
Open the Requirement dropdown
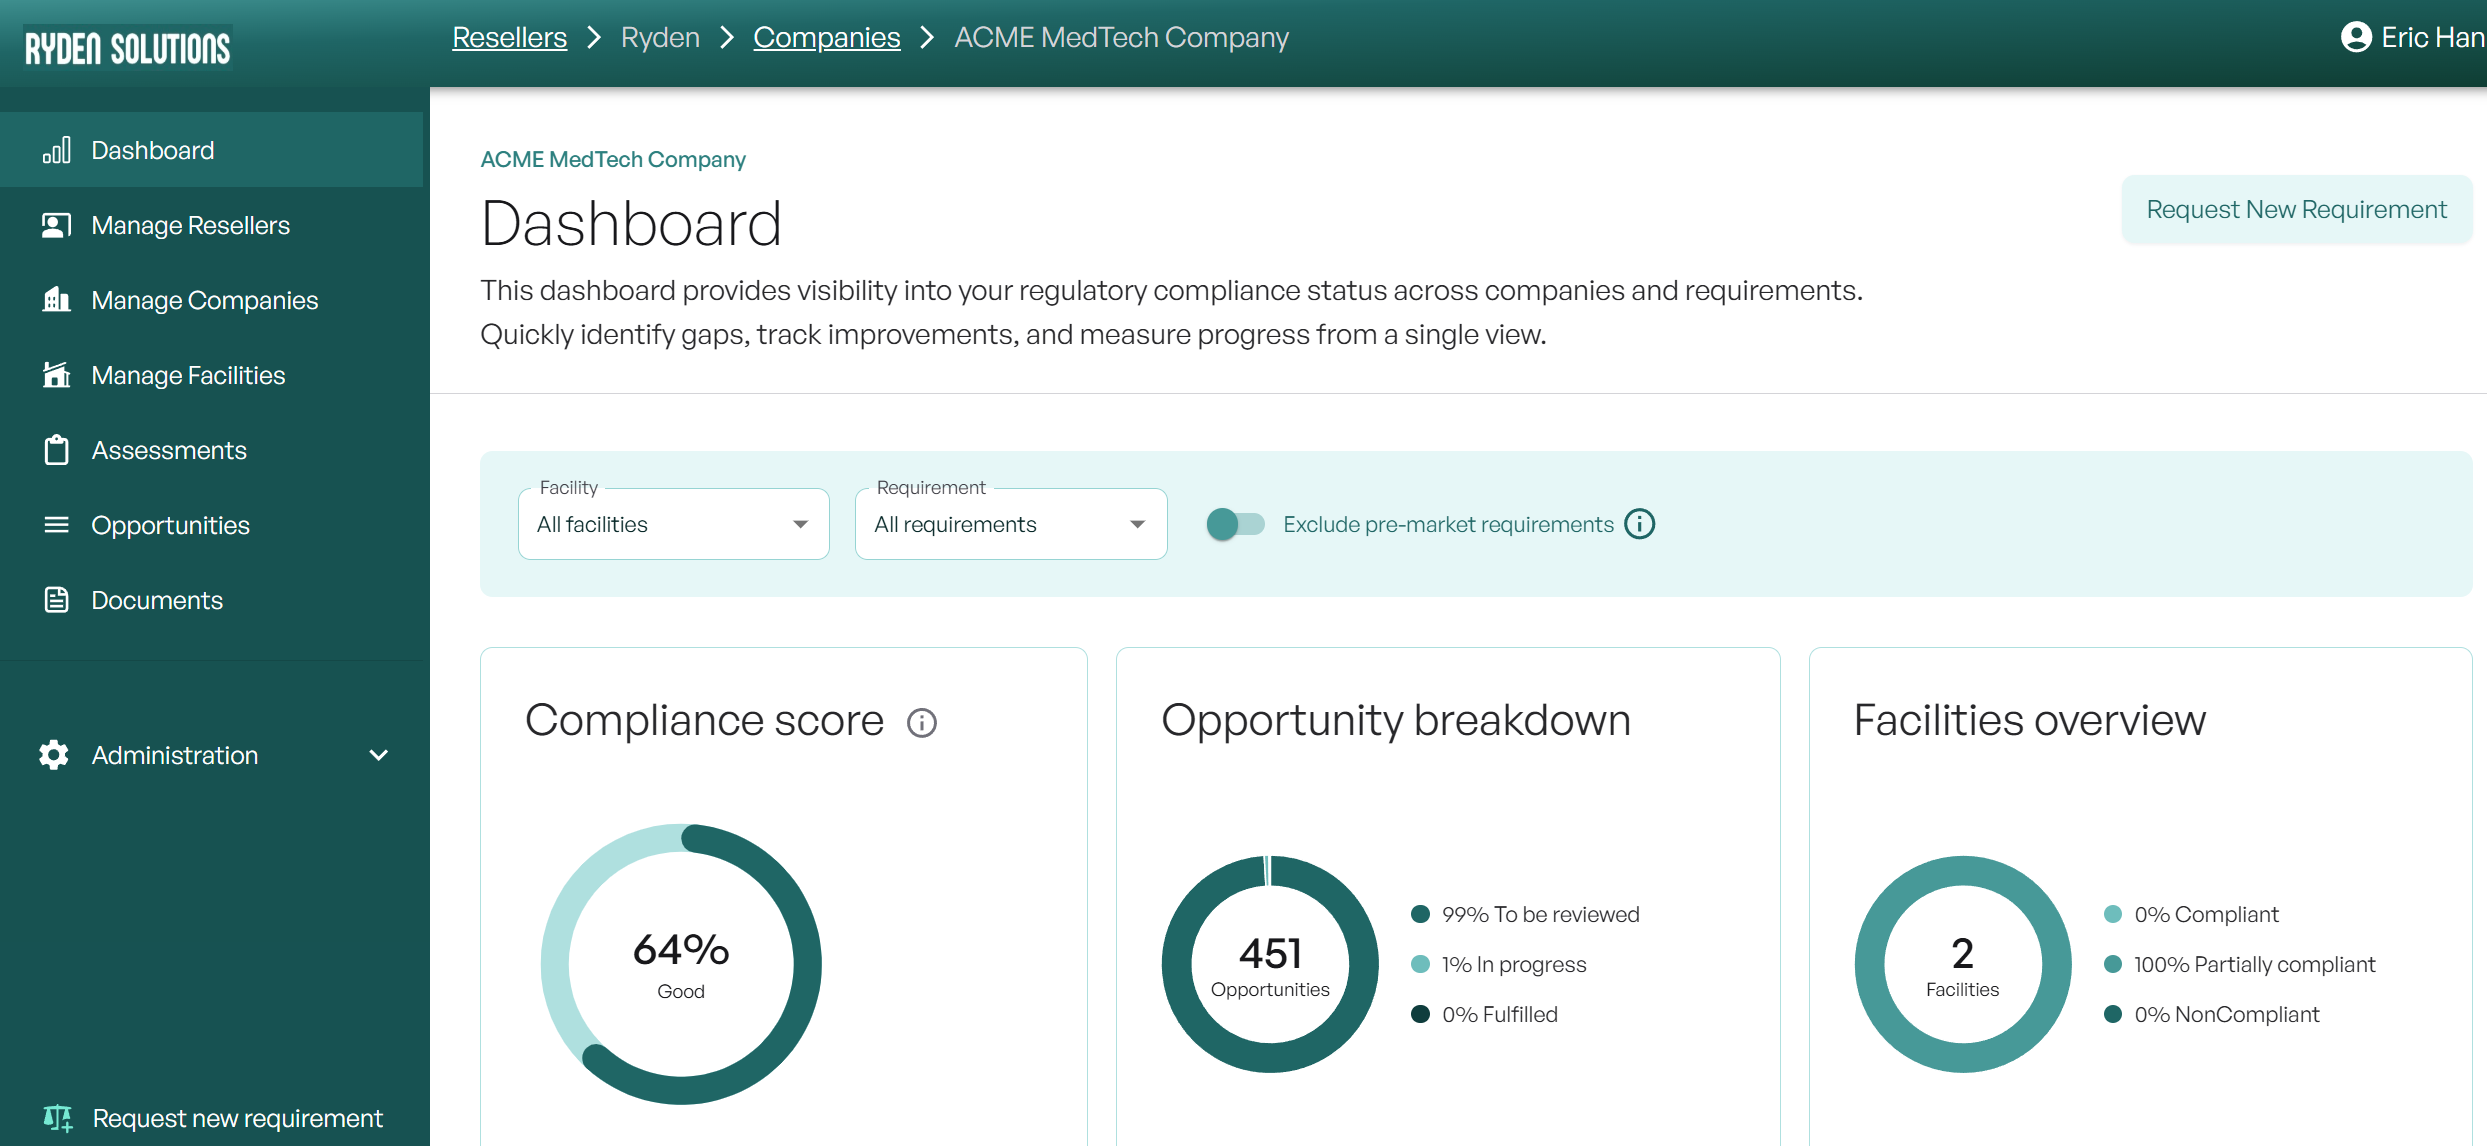(x=1010, y=524)
